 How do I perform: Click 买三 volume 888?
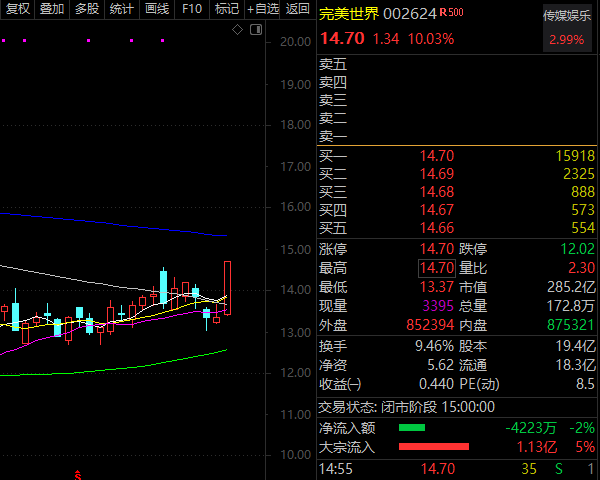pyautogui.click(x=583, y=192)
